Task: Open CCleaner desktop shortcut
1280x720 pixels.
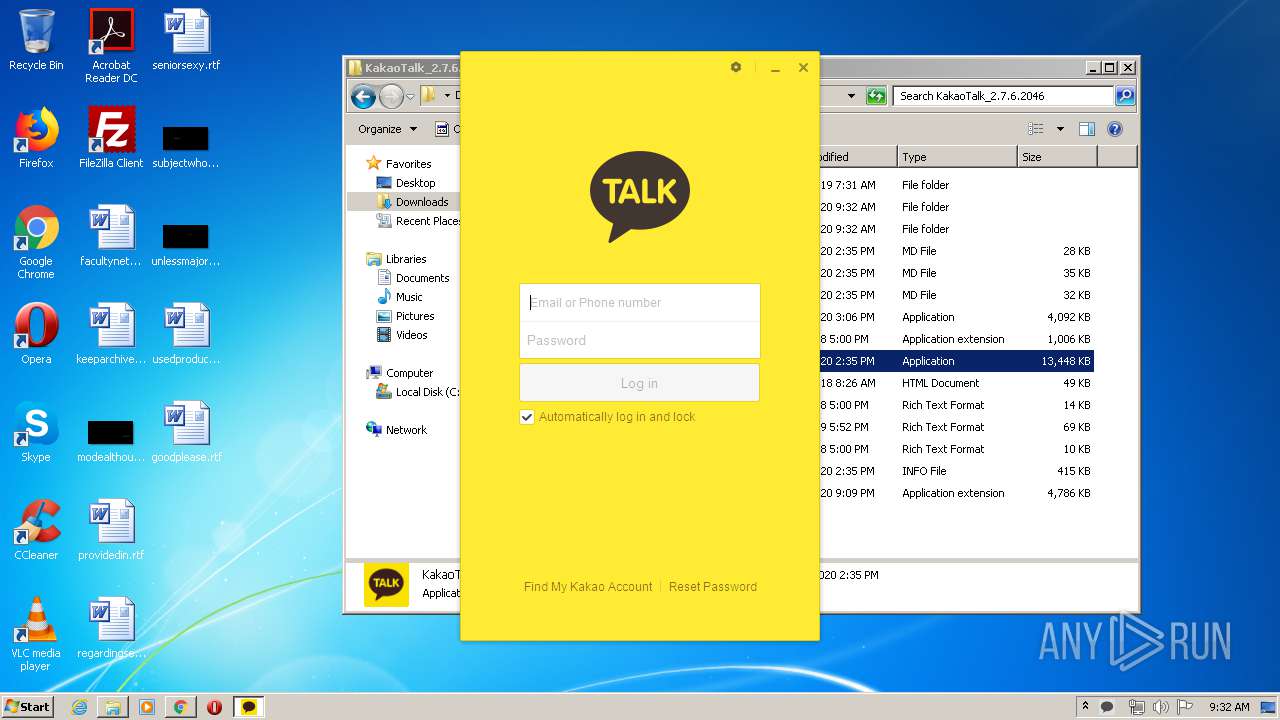Action: pyautogui.click(x=36, y=530)
